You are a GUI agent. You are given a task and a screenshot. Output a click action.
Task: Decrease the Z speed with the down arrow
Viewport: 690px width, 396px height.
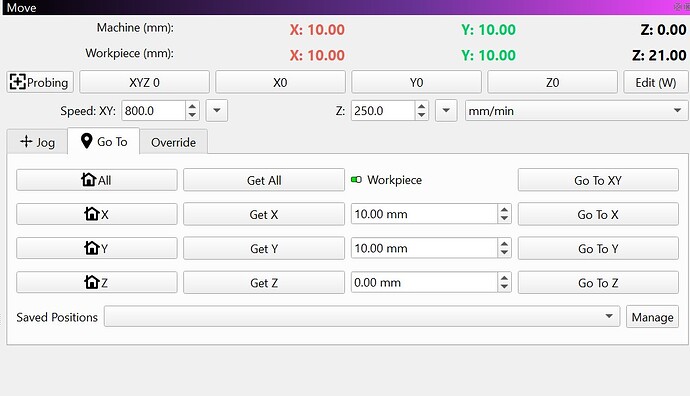coord(422,115)
